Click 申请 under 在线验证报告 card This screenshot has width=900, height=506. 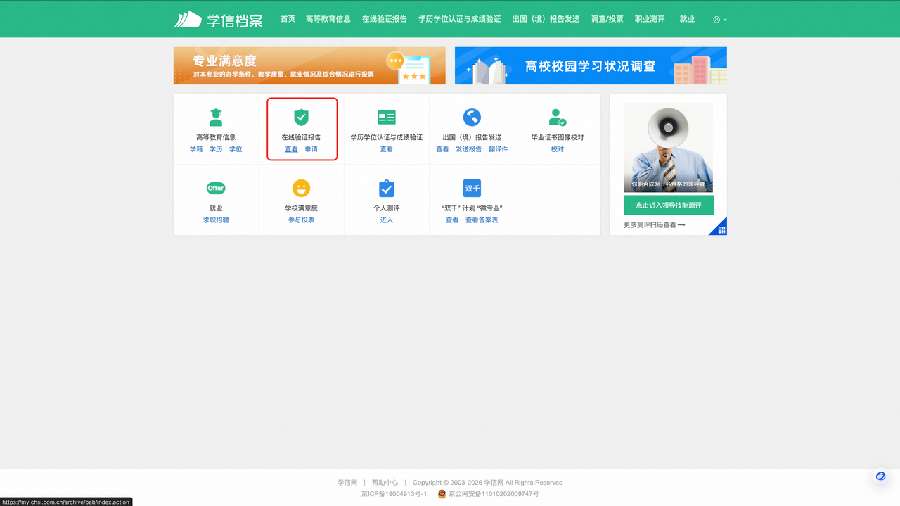(311, 149)
